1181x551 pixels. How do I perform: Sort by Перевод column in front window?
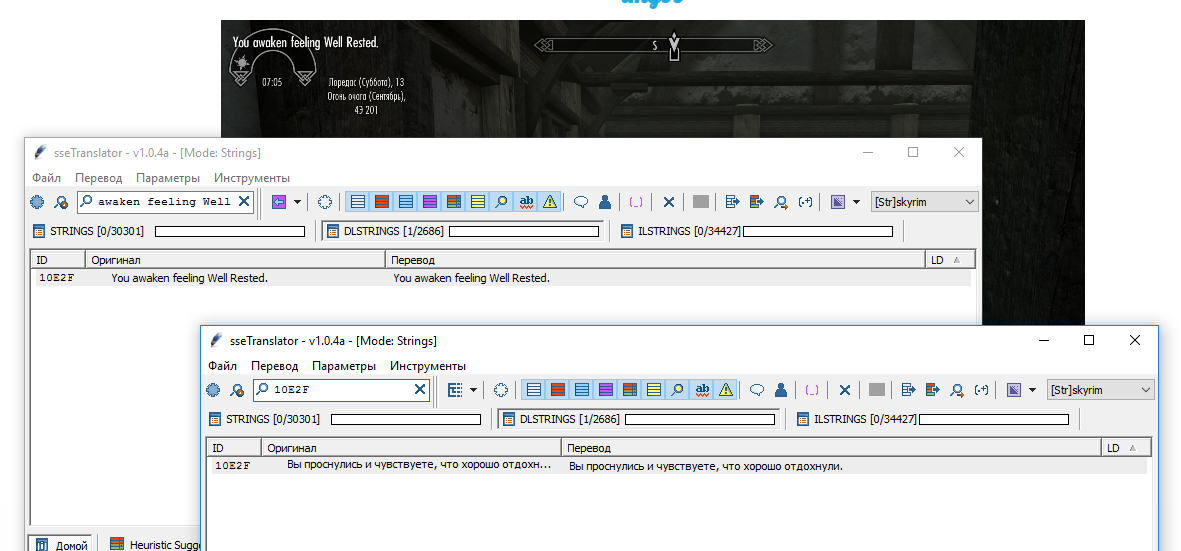click(x=832, y=448)
